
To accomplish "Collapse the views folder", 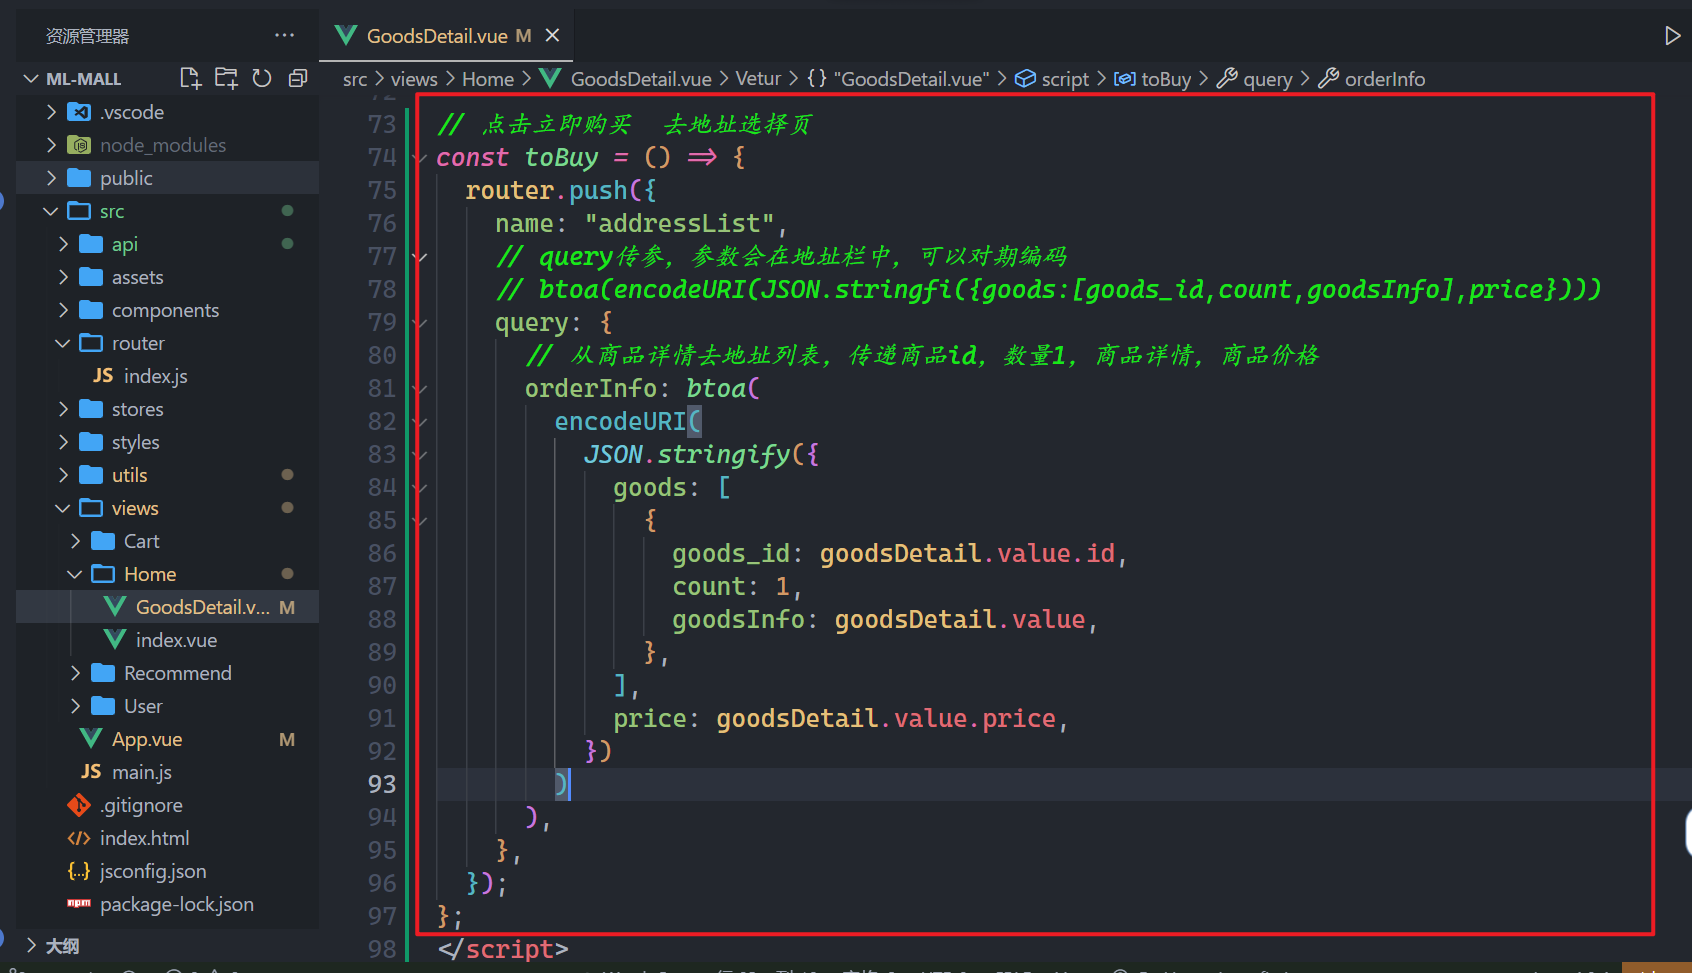I will click(x=64, y=508).
